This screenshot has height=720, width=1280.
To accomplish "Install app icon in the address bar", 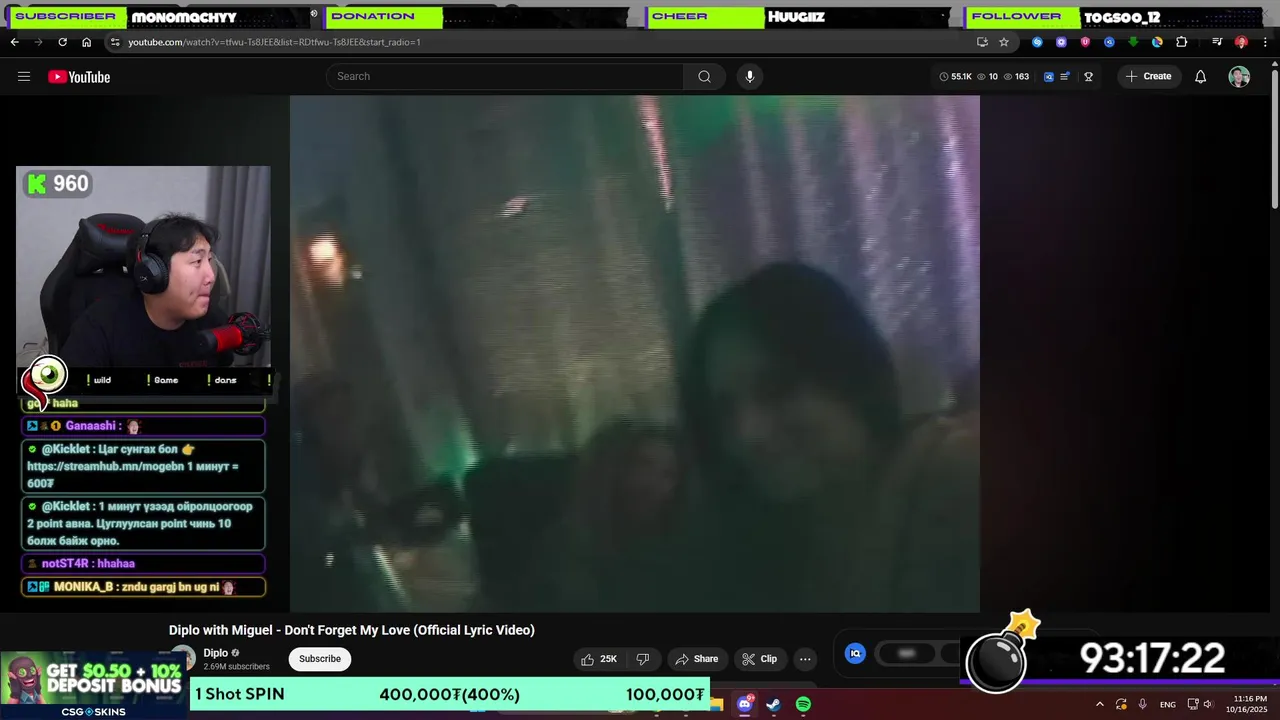I will pyautogui.click(x=982, y=42).
